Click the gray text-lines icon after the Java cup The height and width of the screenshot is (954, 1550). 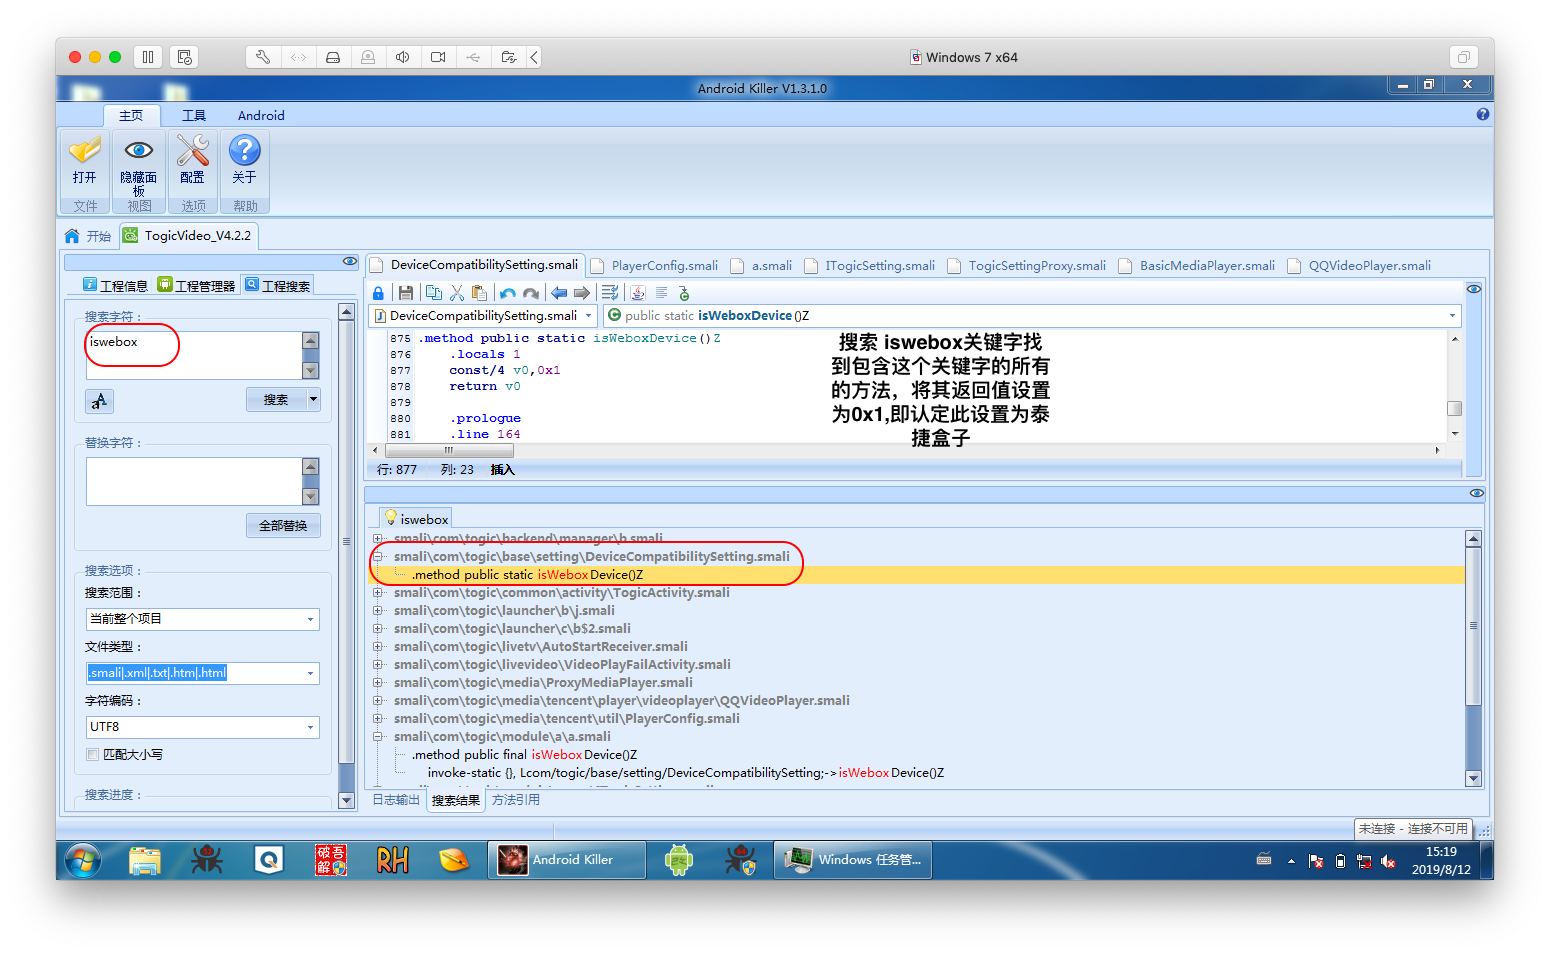661,293
